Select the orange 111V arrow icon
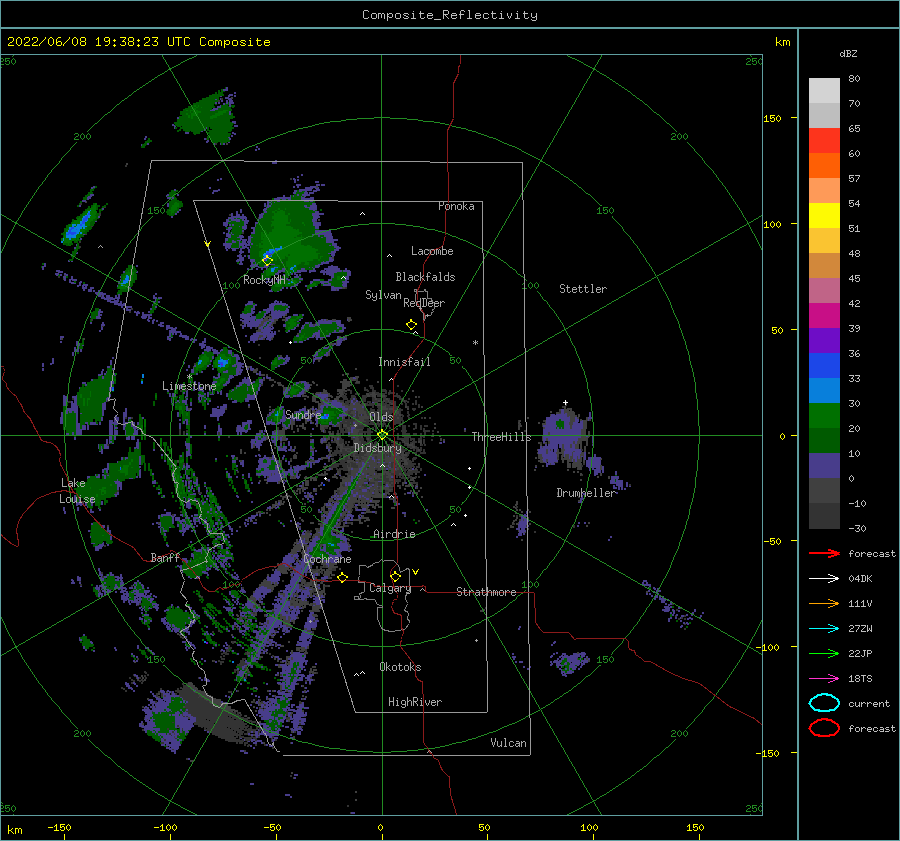900x841 pixels. [x=824, y=603]
